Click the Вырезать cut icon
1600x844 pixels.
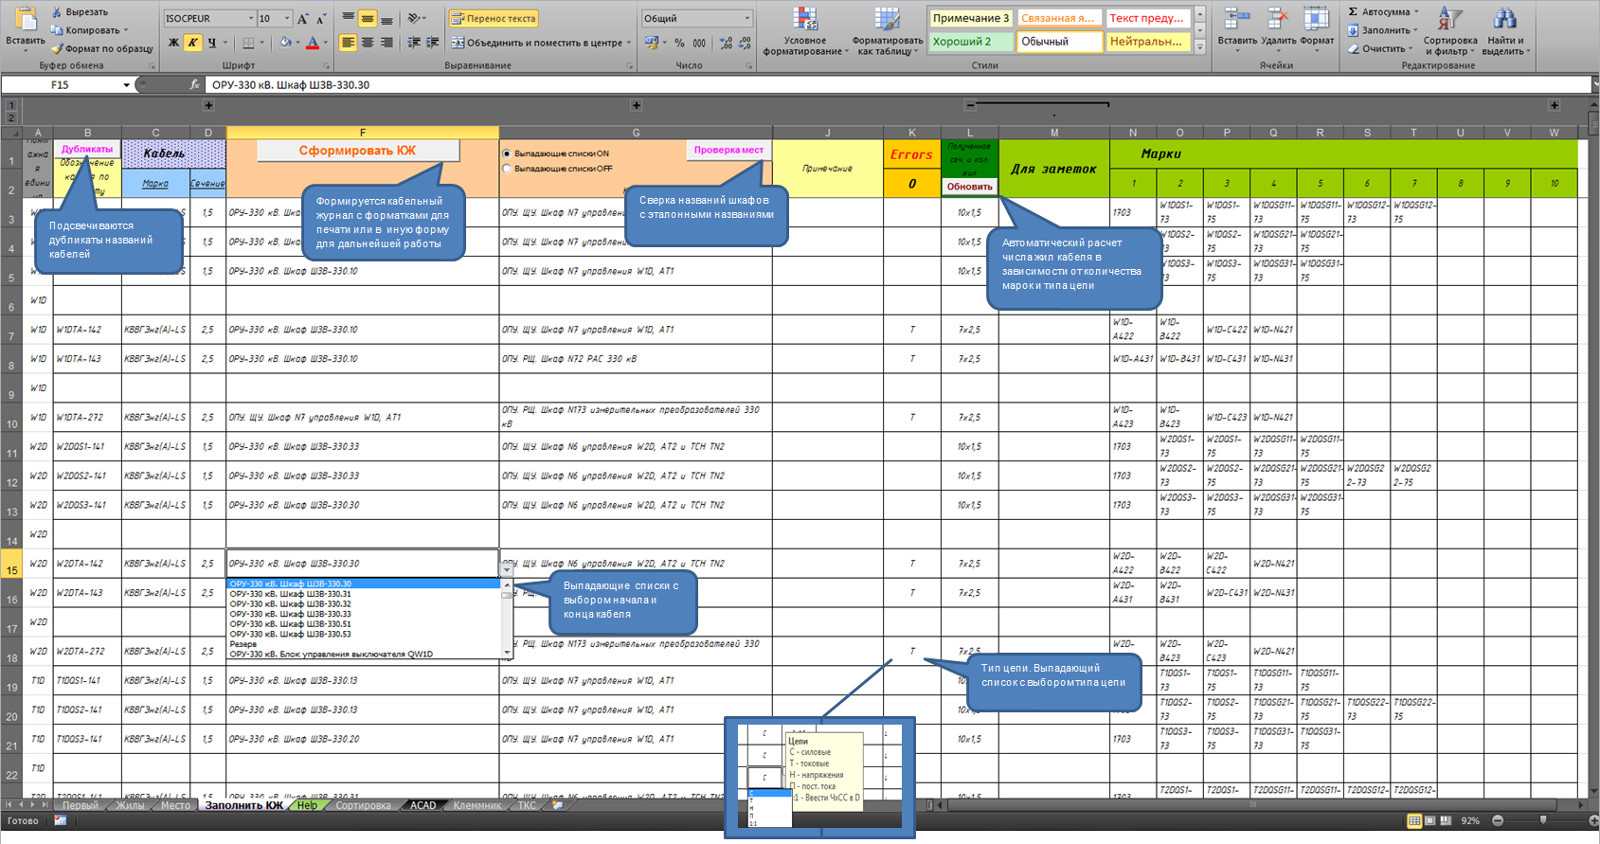tap(57, 12)
